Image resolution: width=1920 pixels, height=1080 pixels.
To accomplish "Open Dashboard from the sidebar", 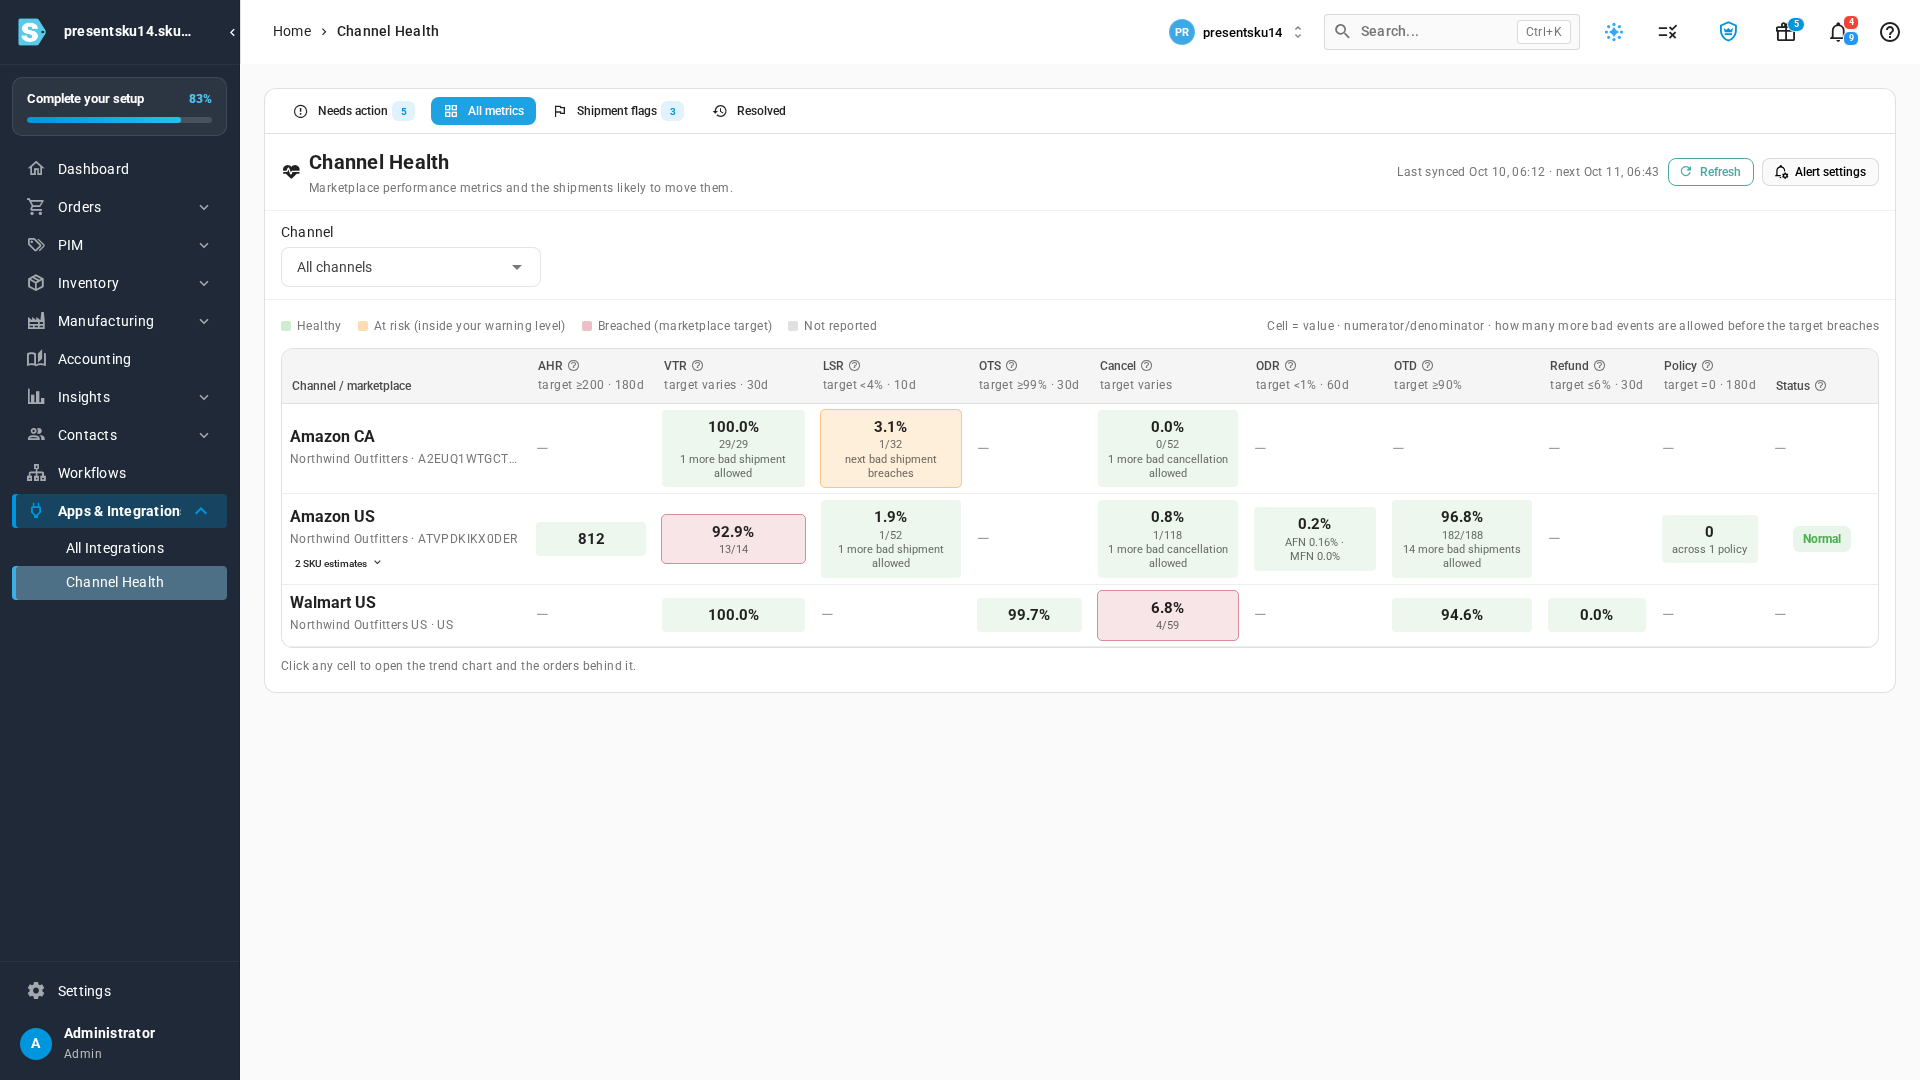I will click(120, 169).
